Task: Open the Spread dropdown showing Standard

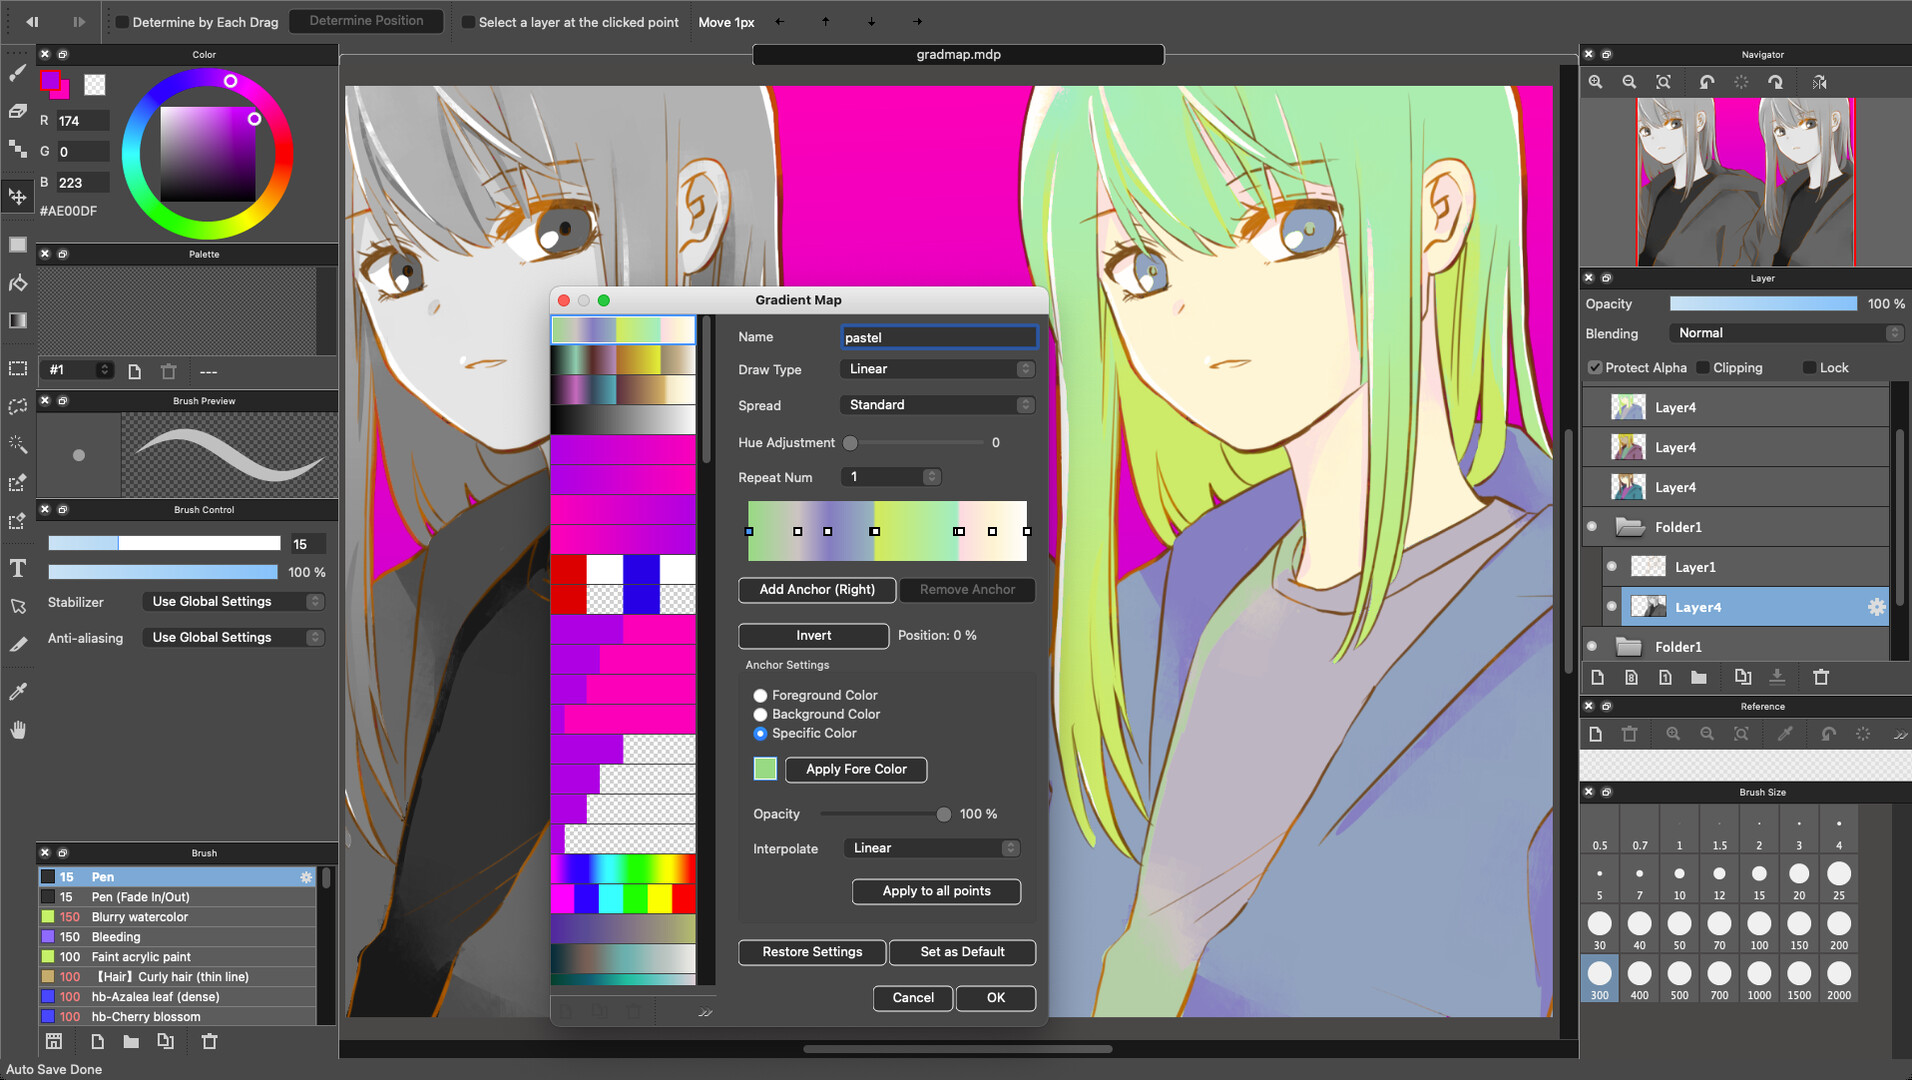Action: [936, 404]
